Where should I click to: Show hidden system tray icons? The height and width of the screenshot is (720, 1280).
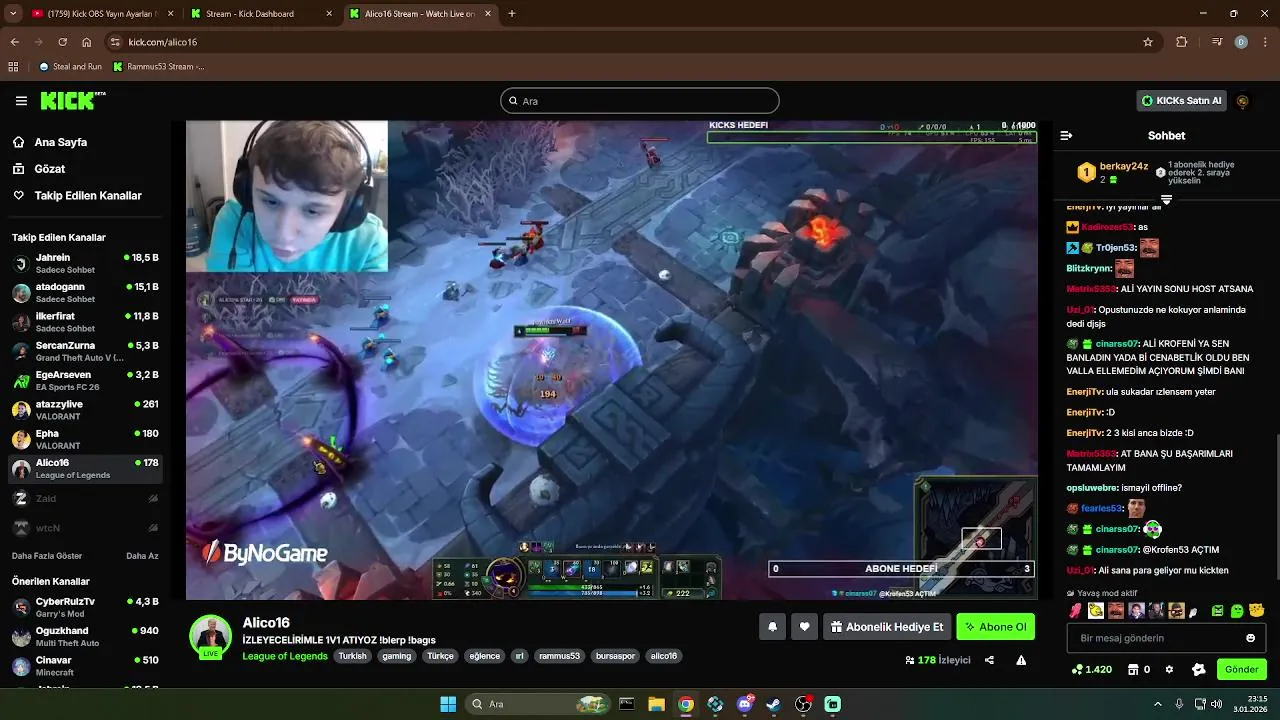tap(1158, 704)
